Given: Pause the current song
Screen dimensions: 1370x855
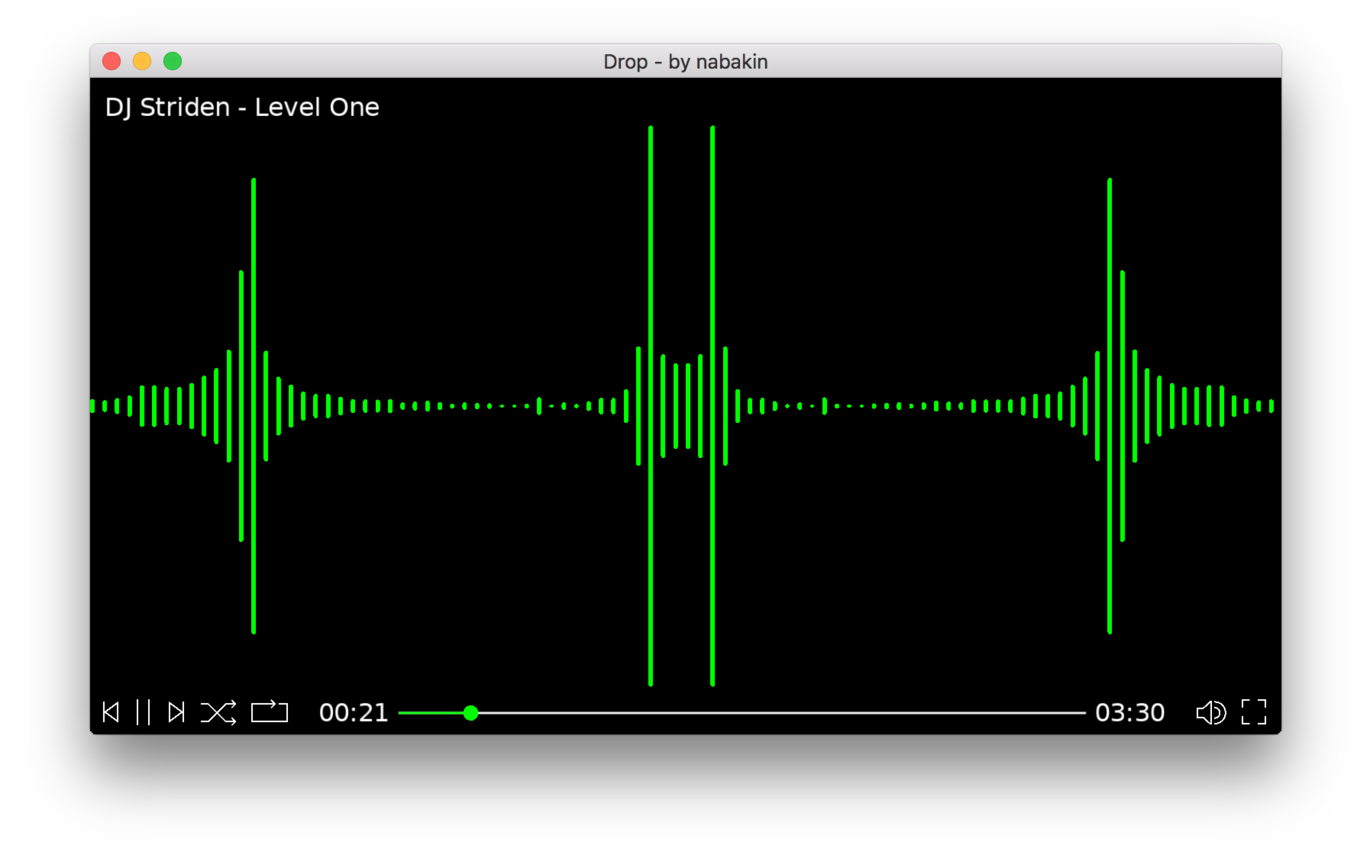Looking at the screenshot, I should point(143,712).
